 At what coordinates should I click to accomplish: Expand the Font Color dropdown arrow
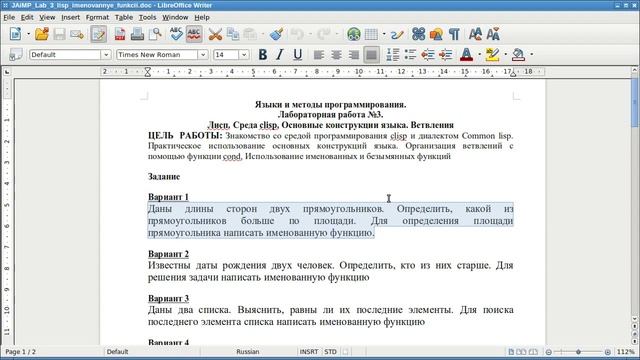coord(480,54)
